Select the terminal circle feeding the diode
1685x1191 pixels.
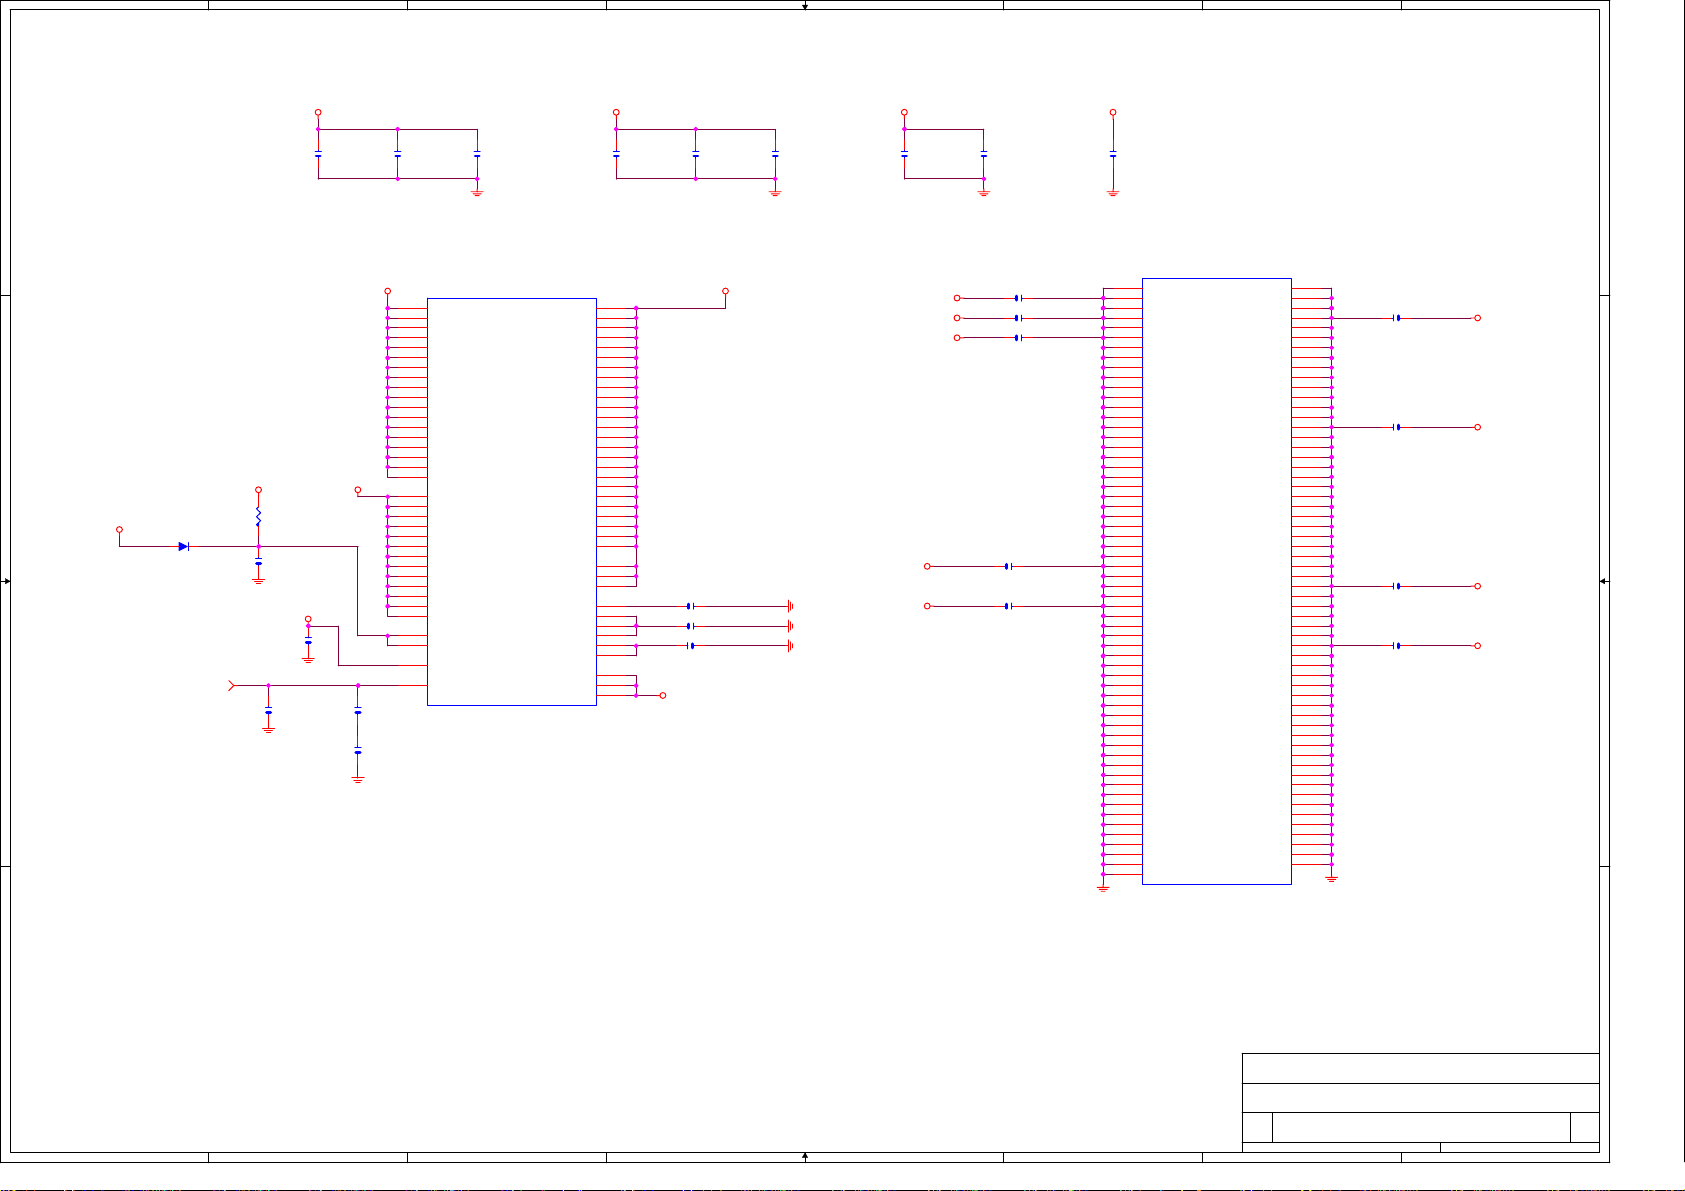119,530
